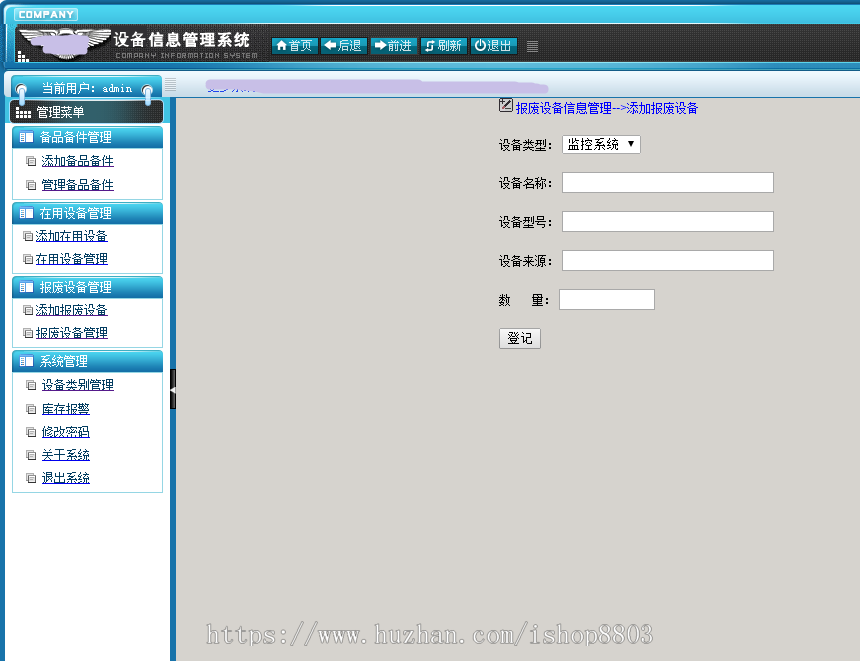Open the 修改密码 link

tap(66, 431)
